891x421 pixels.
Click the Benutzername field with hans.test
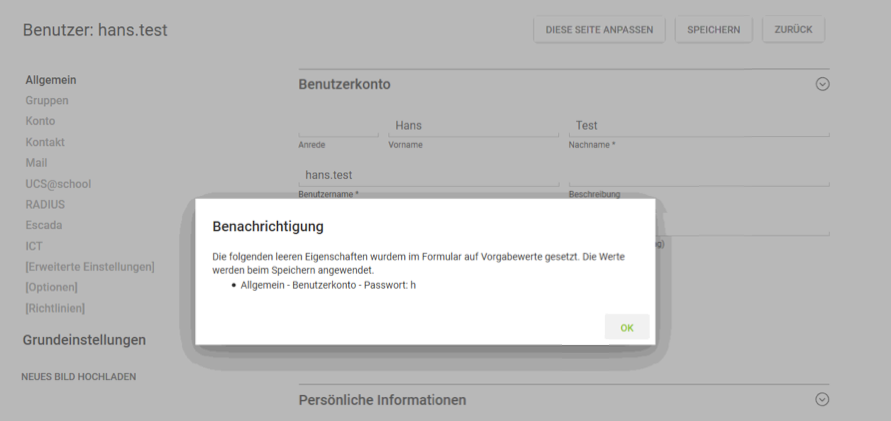coord(428,175)
